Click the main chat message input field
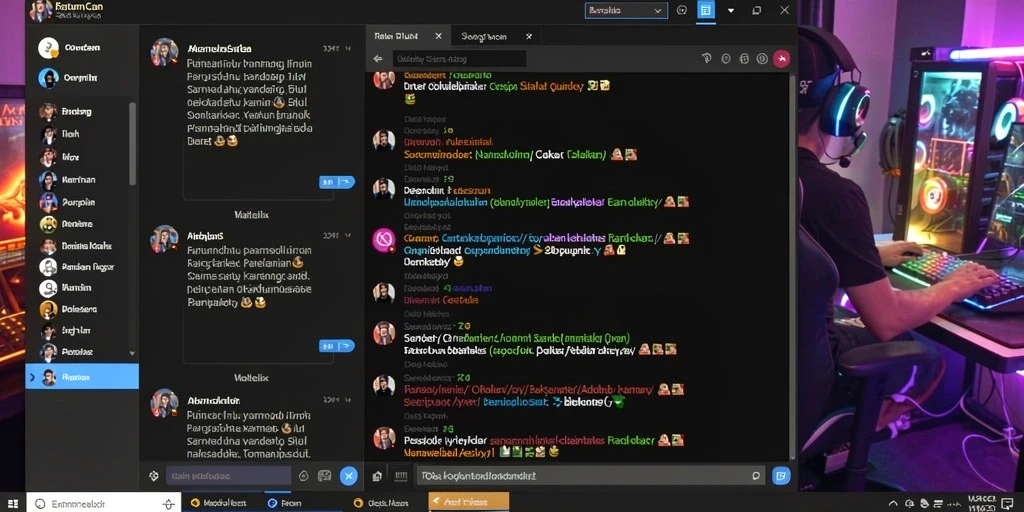 [590, 476]
